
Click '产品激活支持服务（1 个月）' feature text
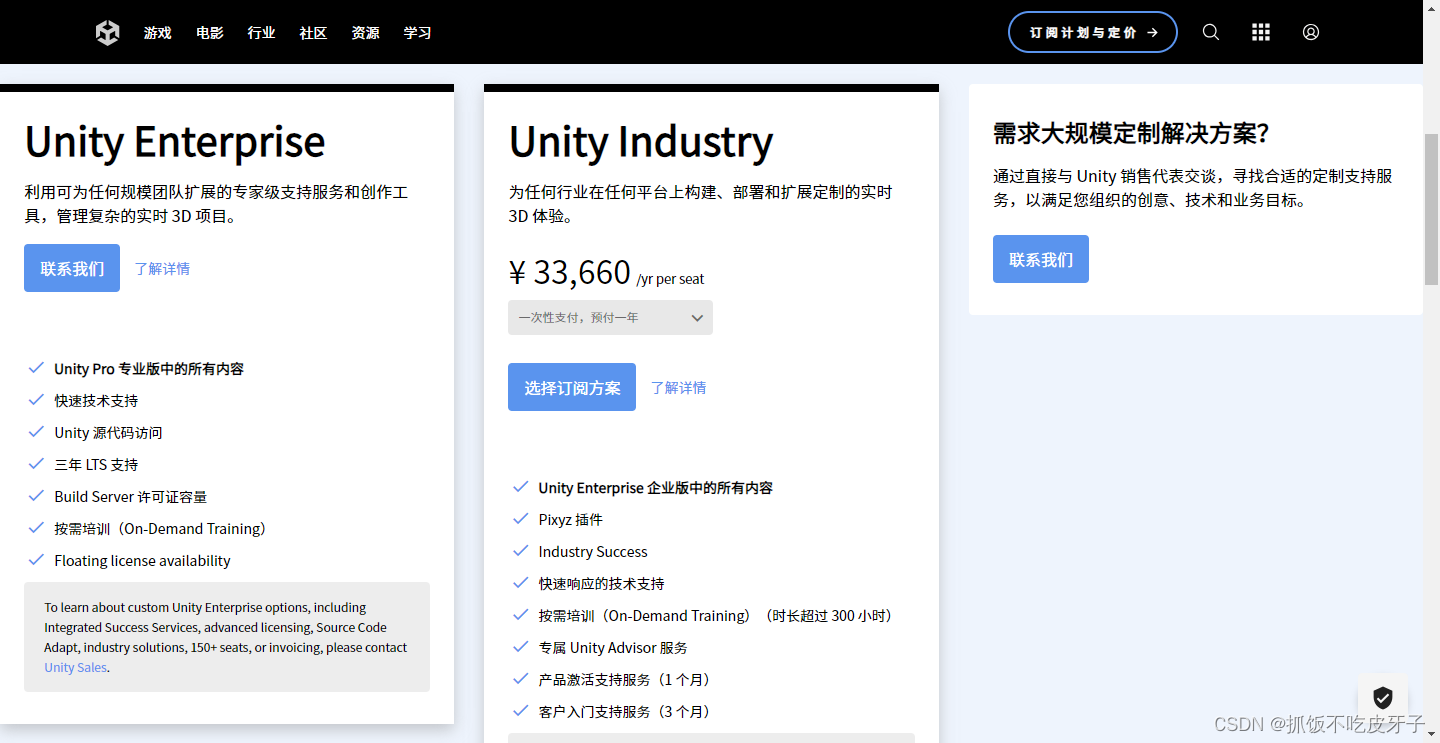[628, 679]
